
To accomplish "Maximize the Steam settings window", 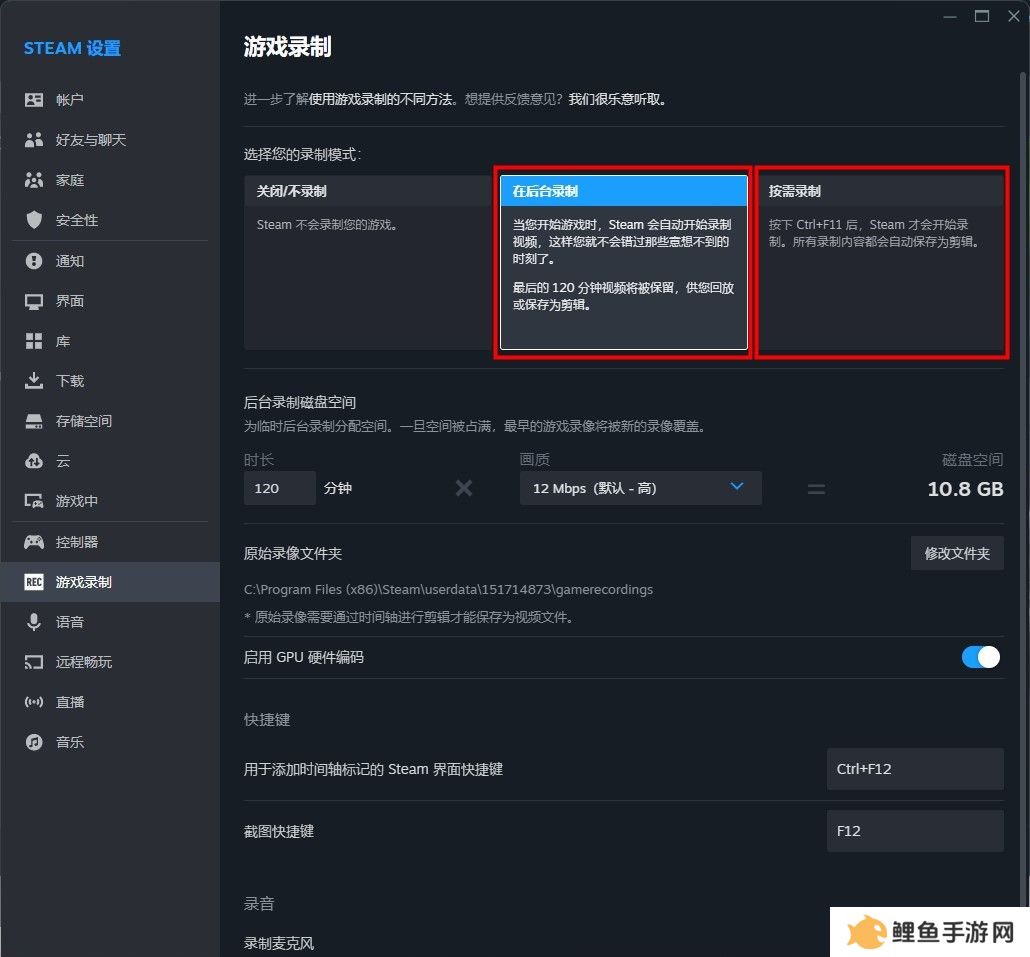I will click(981, 16).
